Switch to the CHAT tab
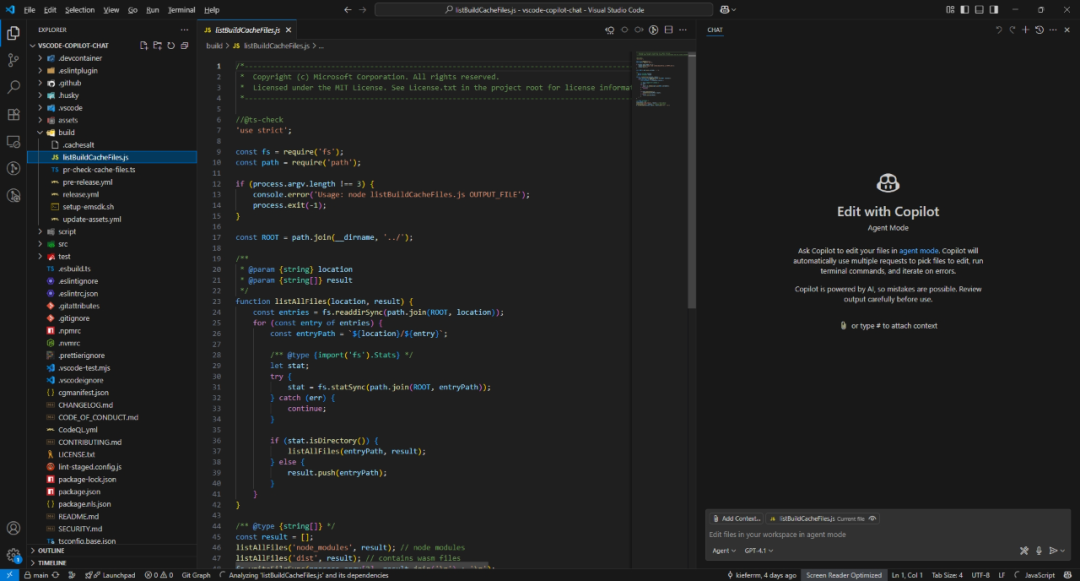This screenshot has width=1080, height=581. pos(715,30)
